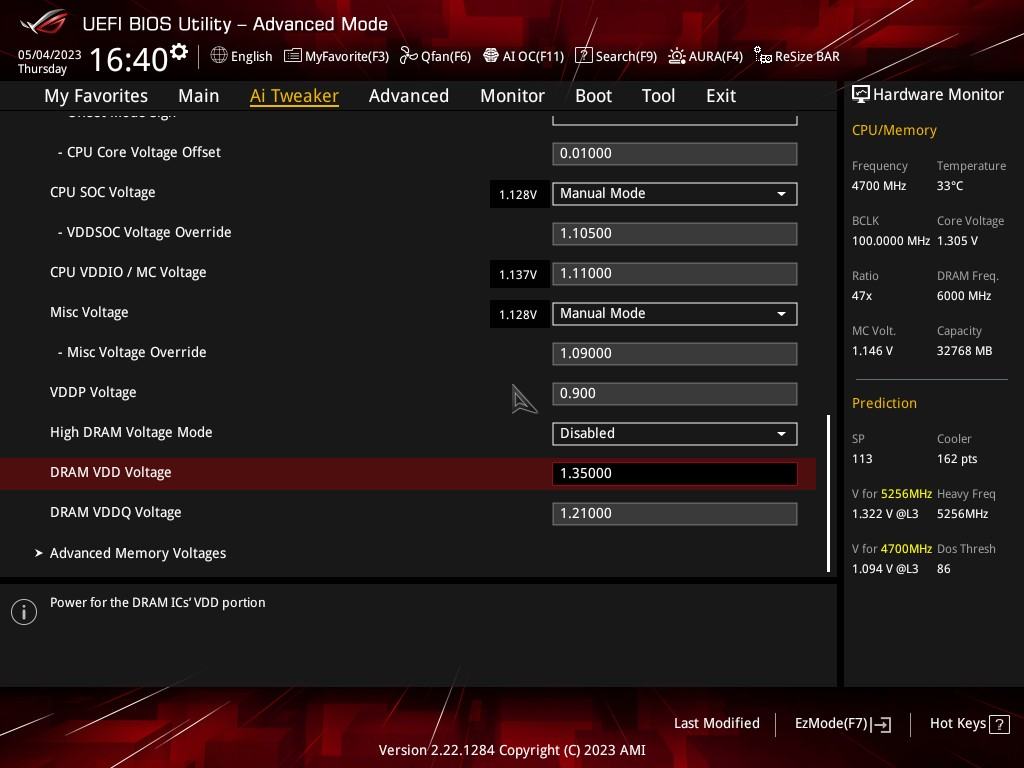This screenshot has height=768, width=1024.
Task: Click the 162 pts cooler score
Action: pyautogui.click(x=957, y=458)
